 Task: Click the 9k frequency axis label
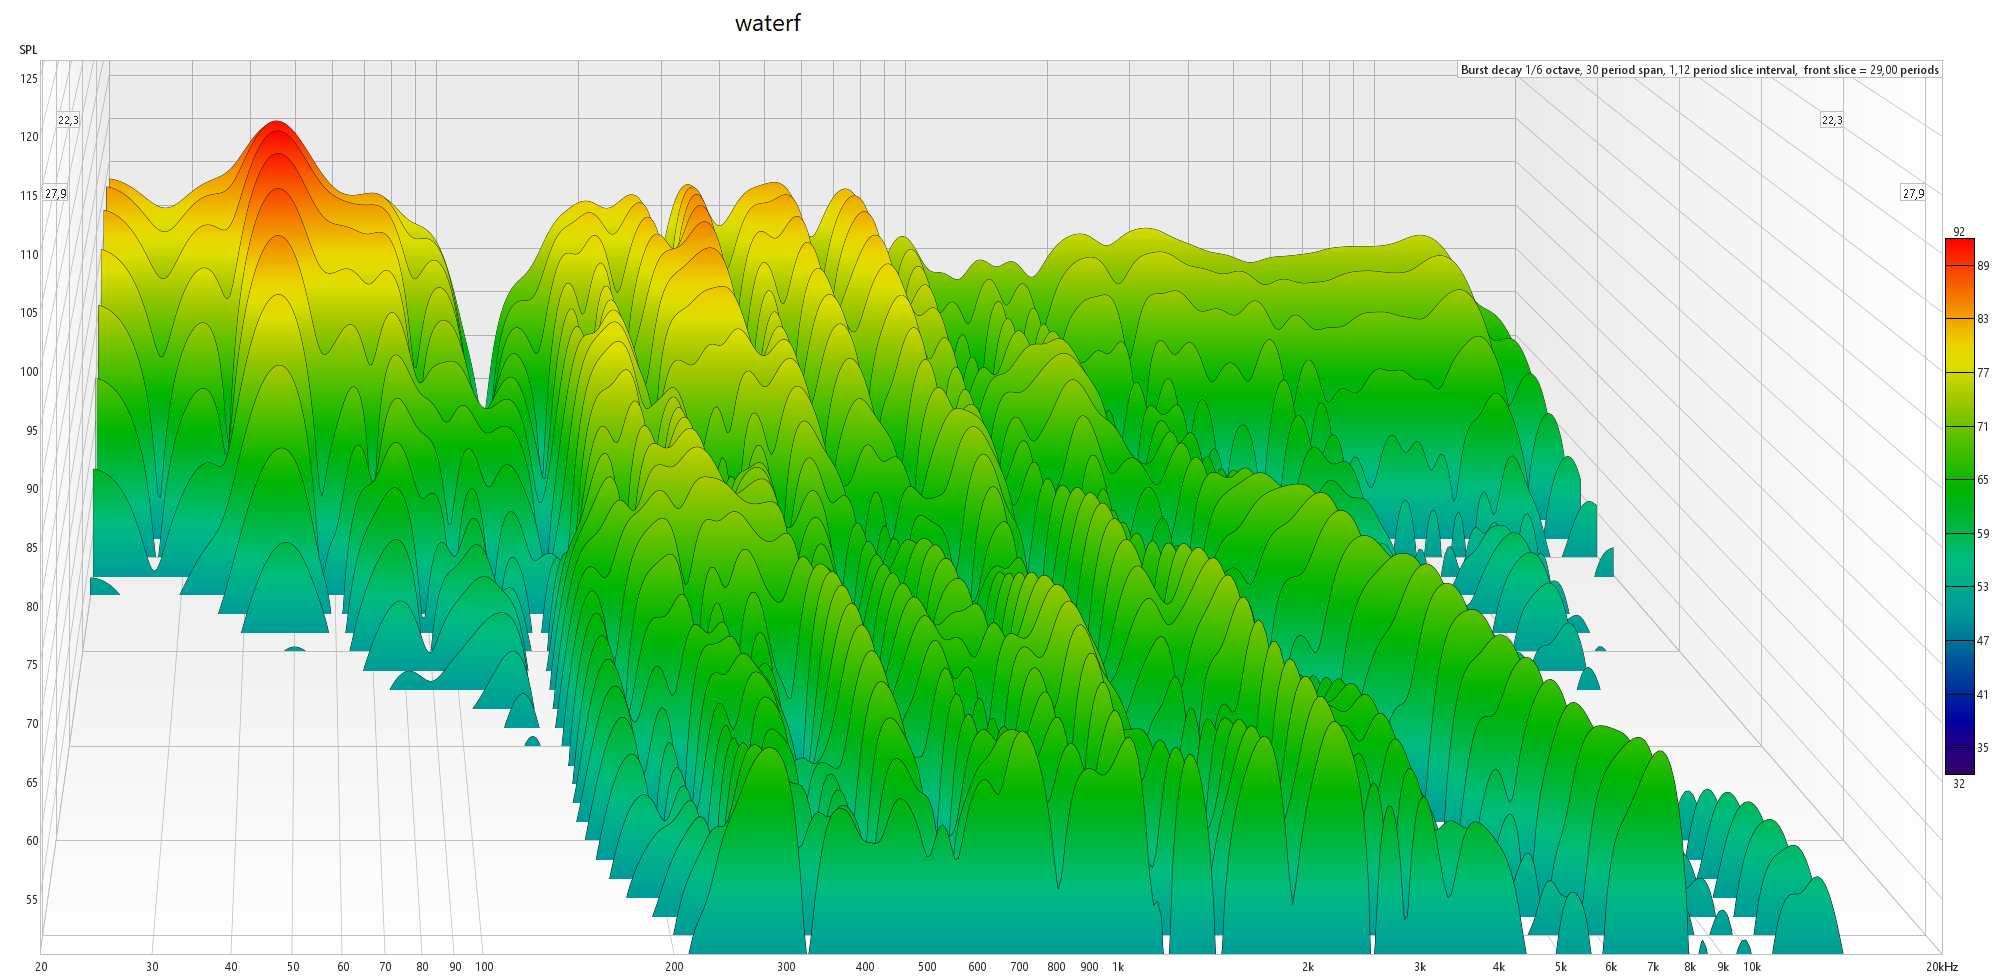[1723, 967]
